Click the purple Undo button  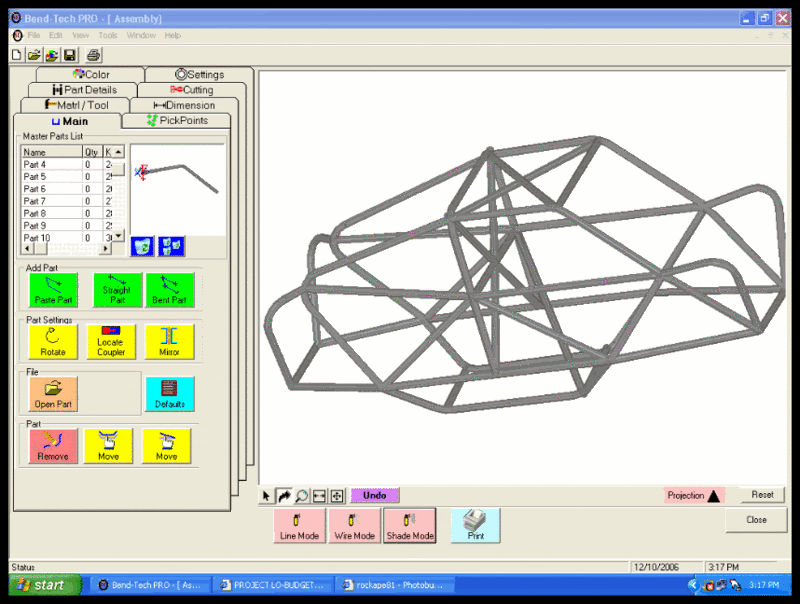click(374, 495)
